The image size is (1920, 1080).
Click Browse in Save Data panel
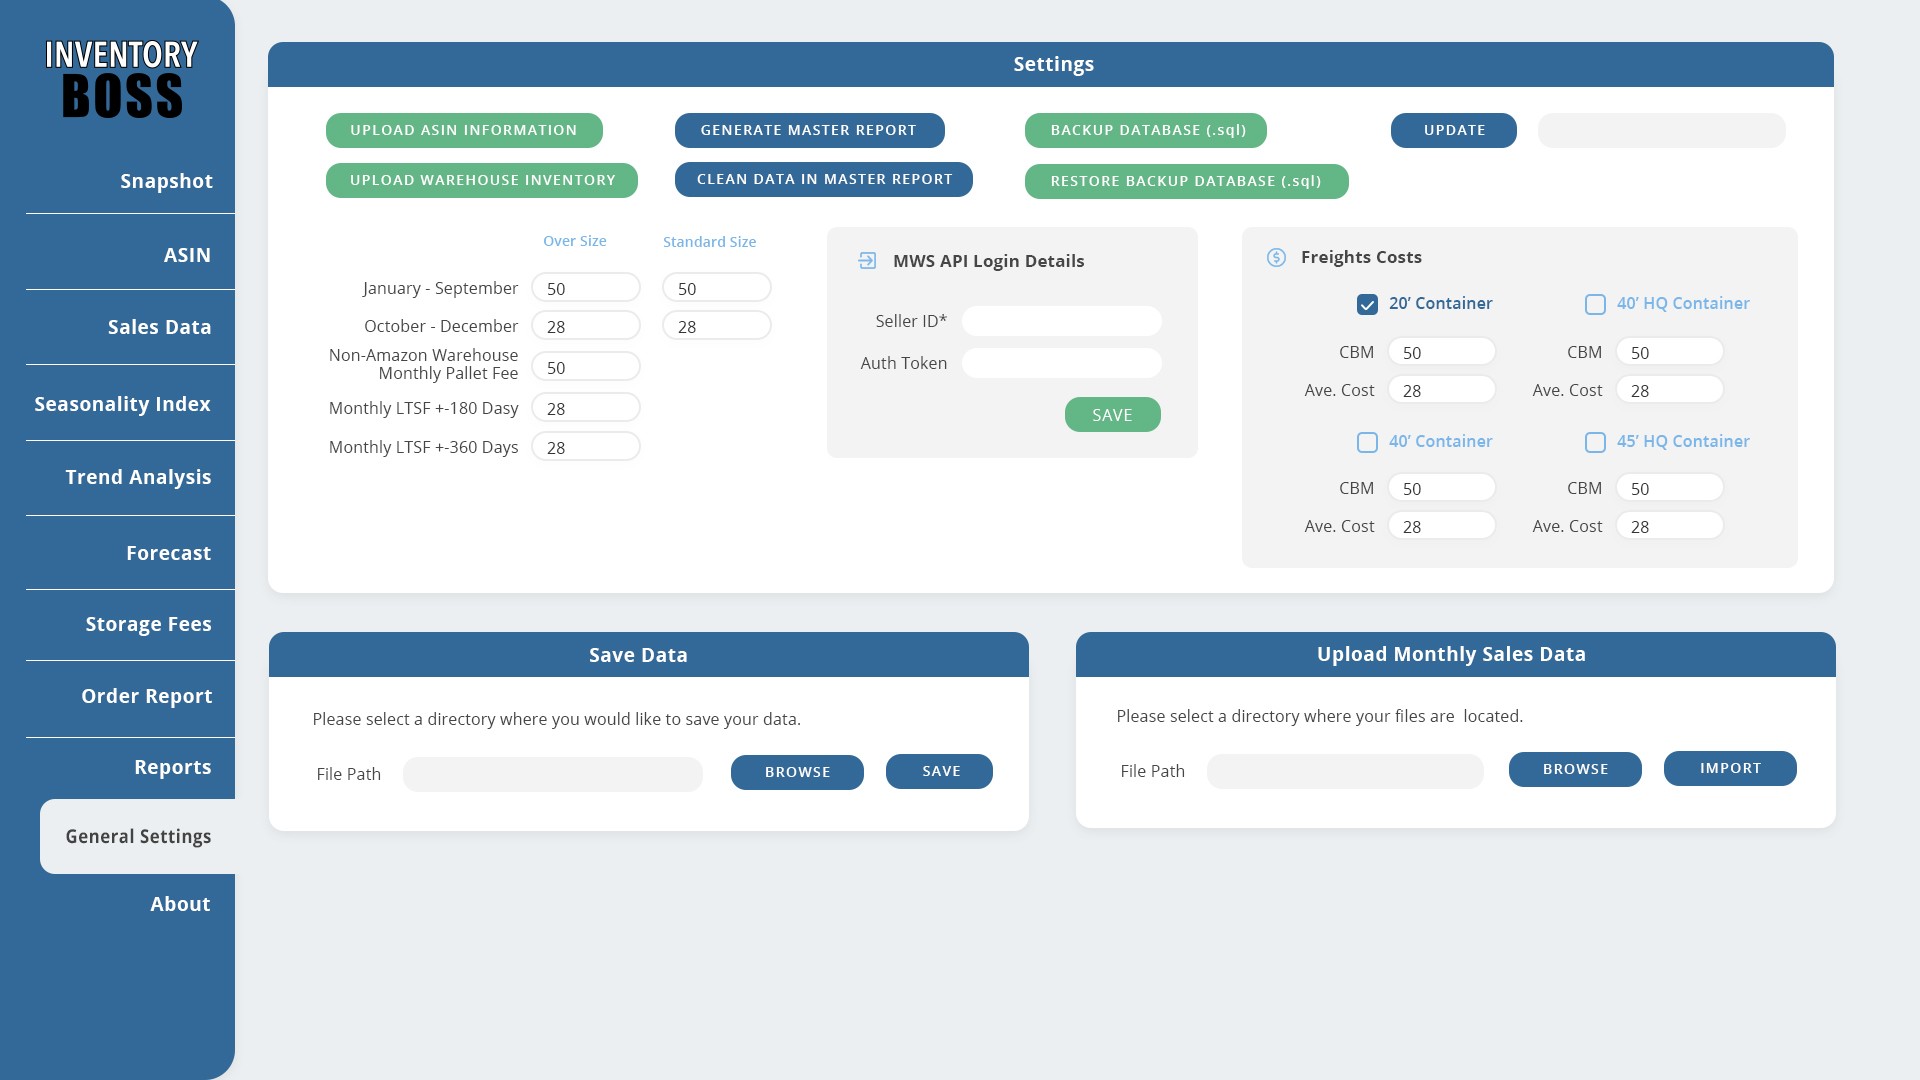(797, 772)
